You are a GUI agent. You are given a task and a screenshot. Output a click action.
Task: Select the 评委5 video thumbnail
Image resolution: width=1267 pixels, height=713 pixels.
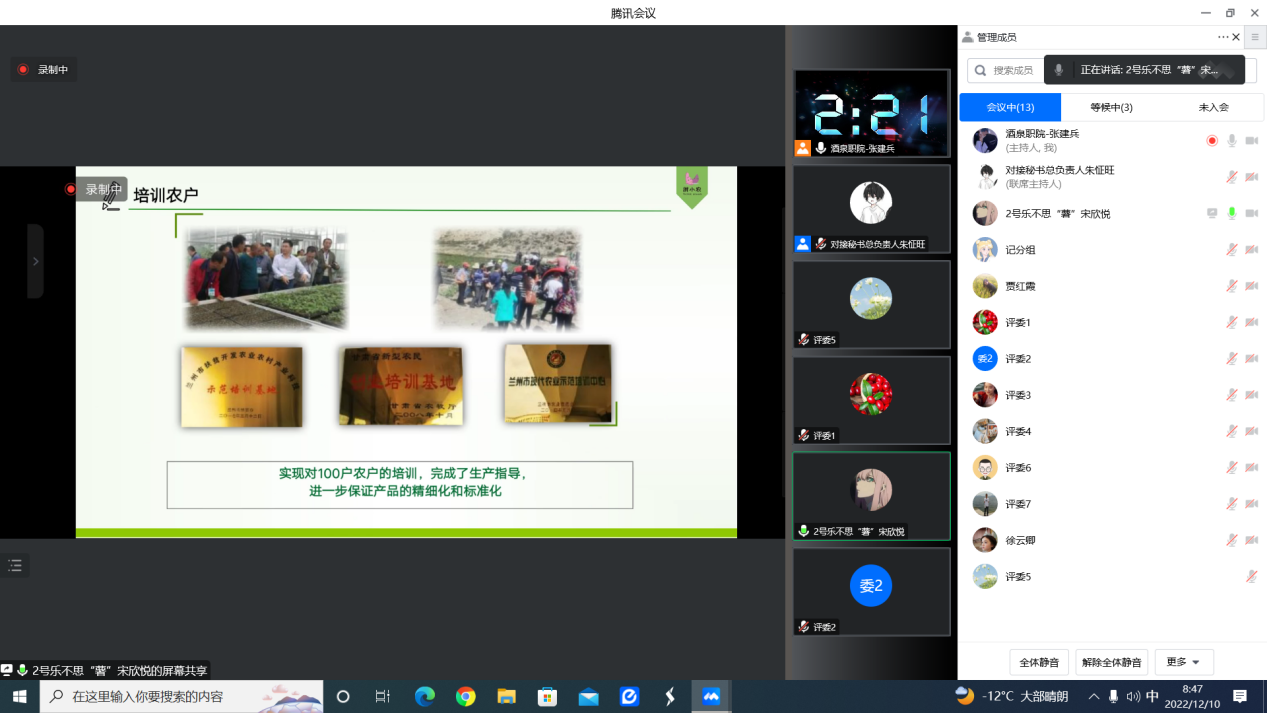click(871, 305)
